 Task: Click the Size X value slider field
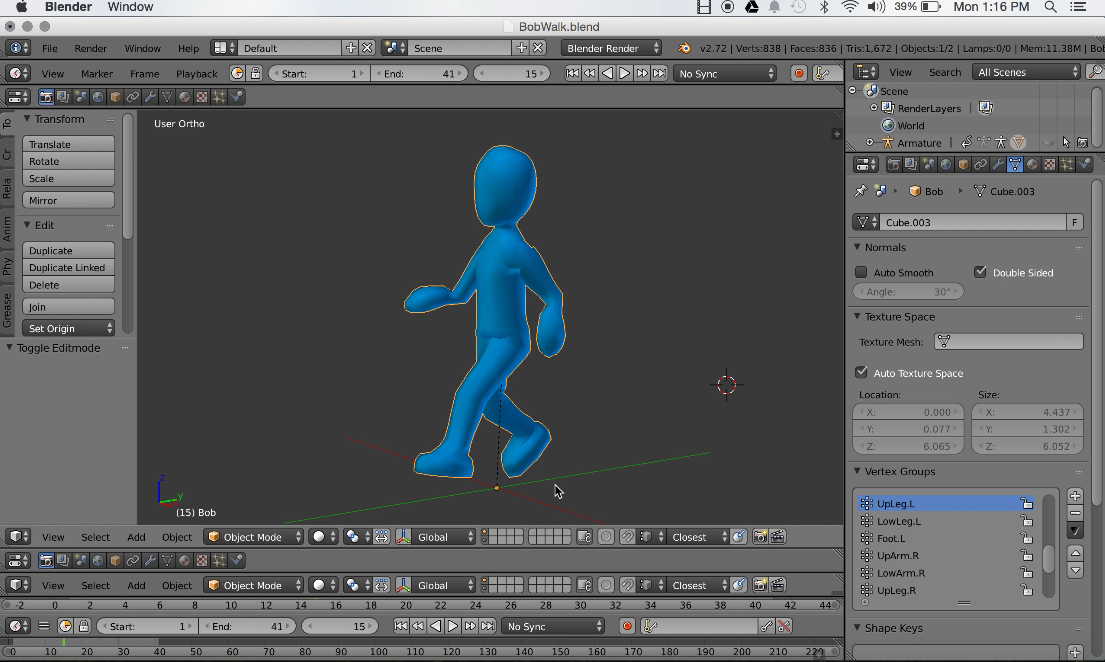(1027, 412)
